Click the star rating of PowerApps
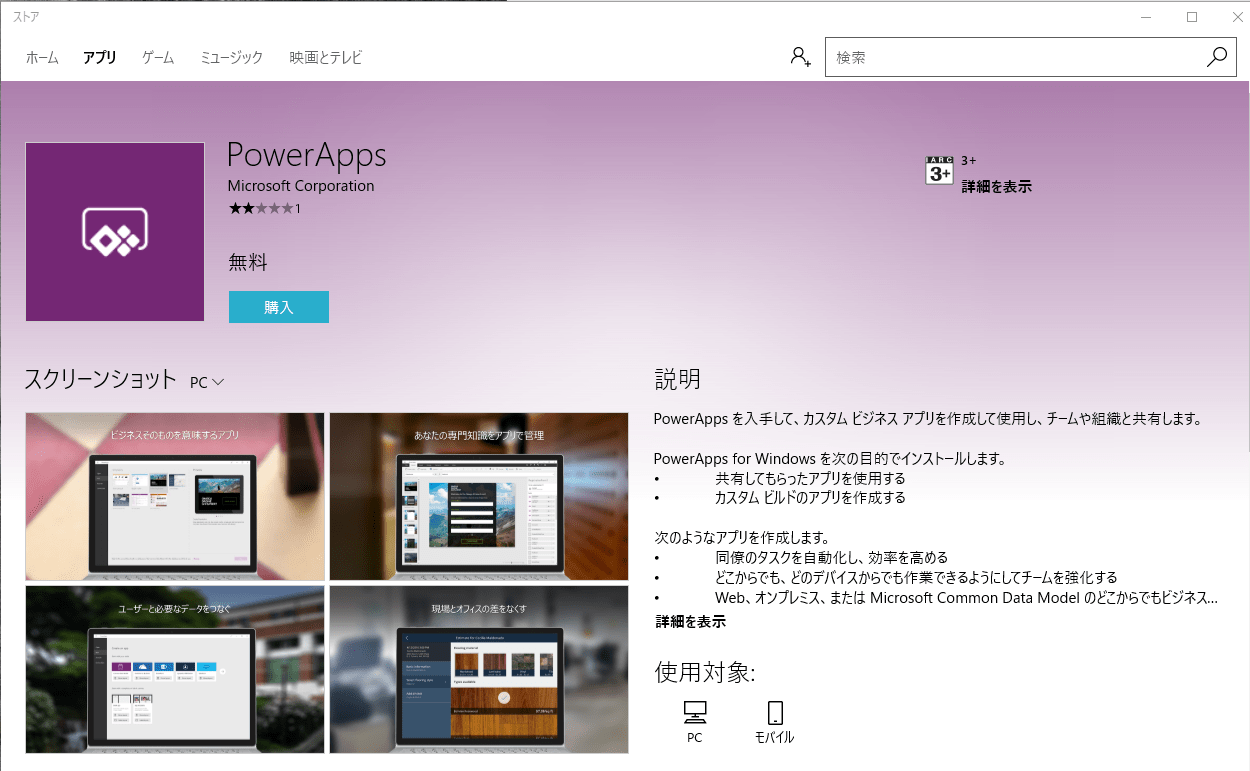 point(261,208)
